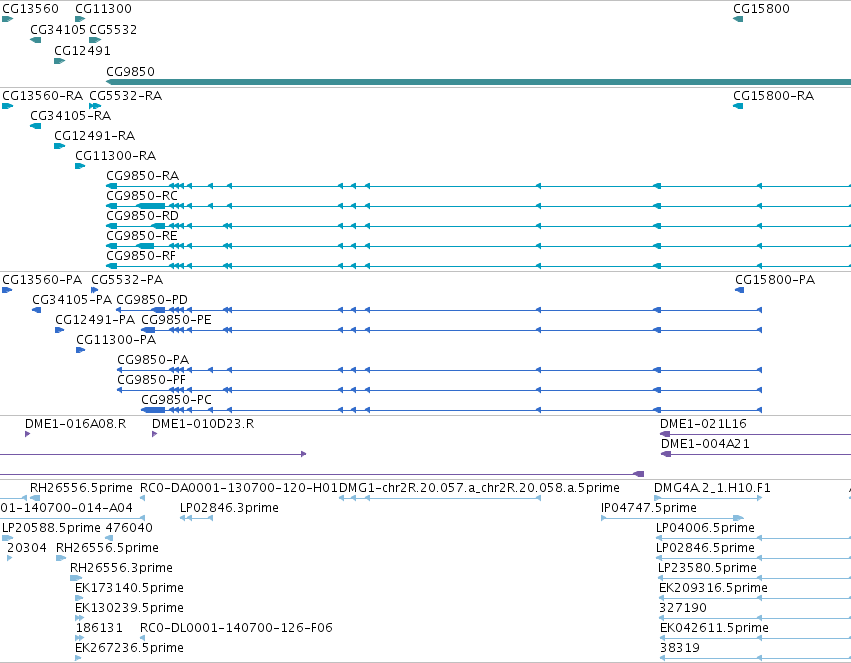Click the 186131 EST label
This screenshot has width=851, height=663.
pos(99,628)
